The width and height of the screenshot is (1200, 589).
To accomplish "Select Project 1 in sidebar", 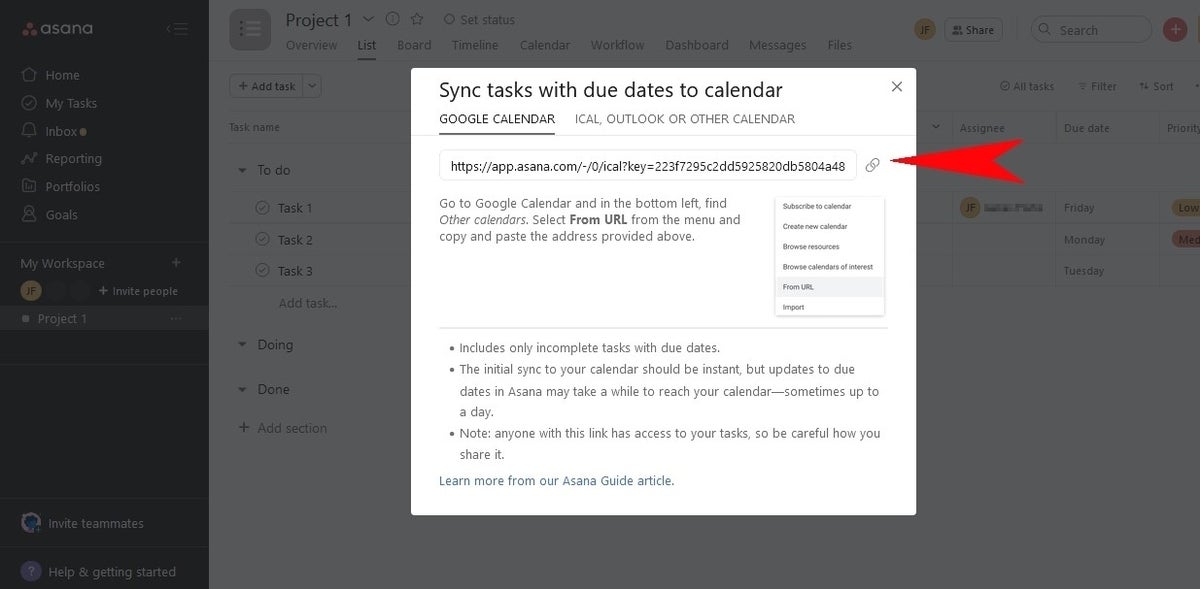I will tap(62, 319).
